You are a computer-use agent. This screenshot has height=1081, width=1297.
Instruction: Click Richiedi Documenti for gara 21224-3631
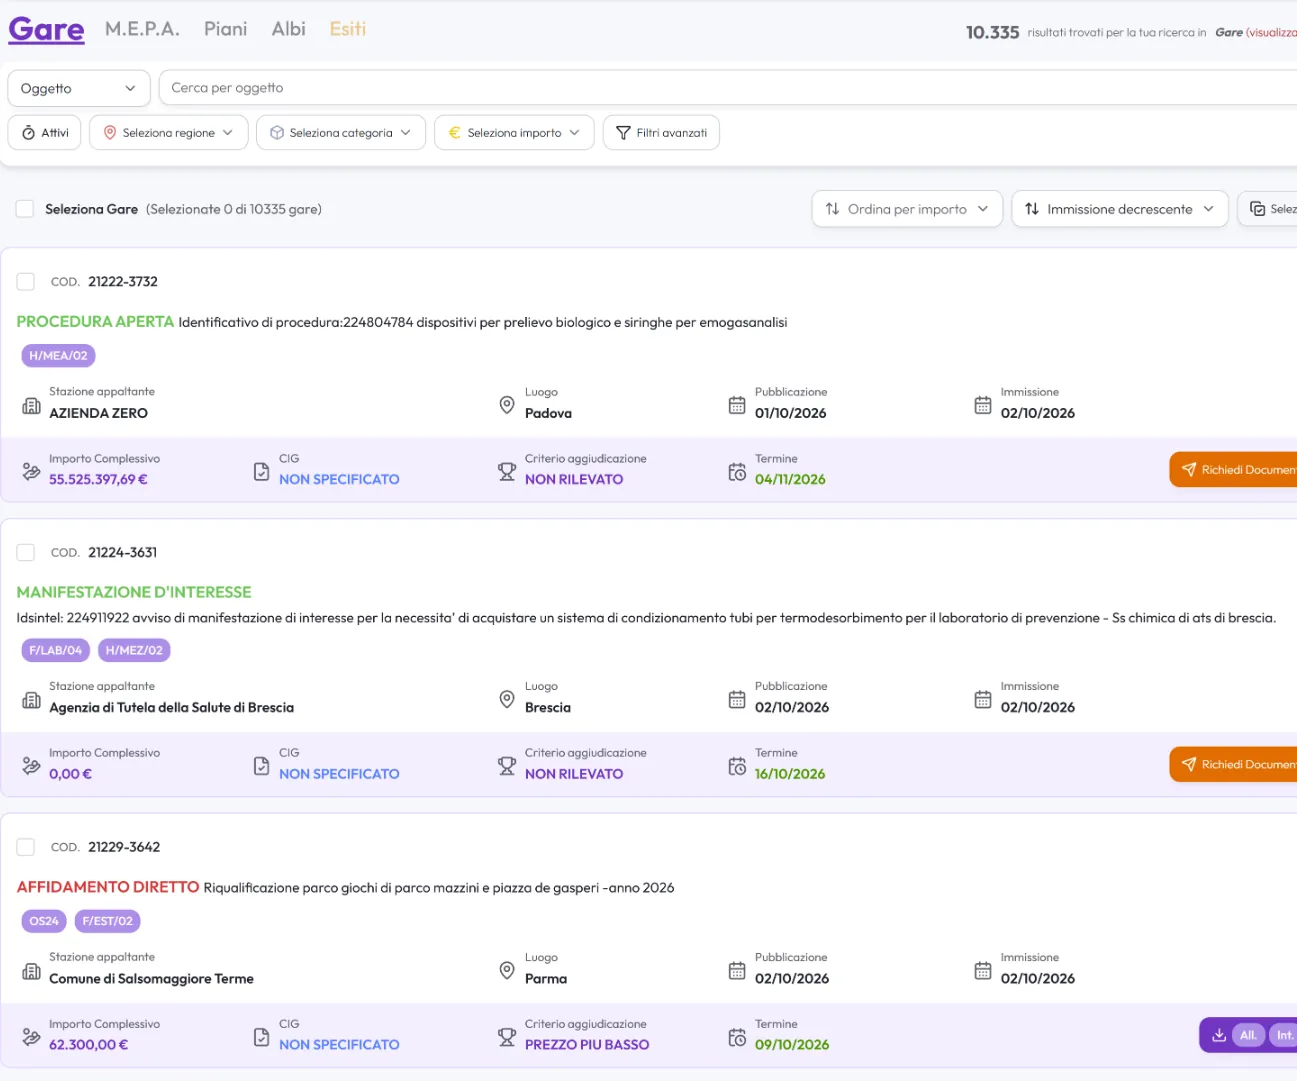(x=1233, y=765)
